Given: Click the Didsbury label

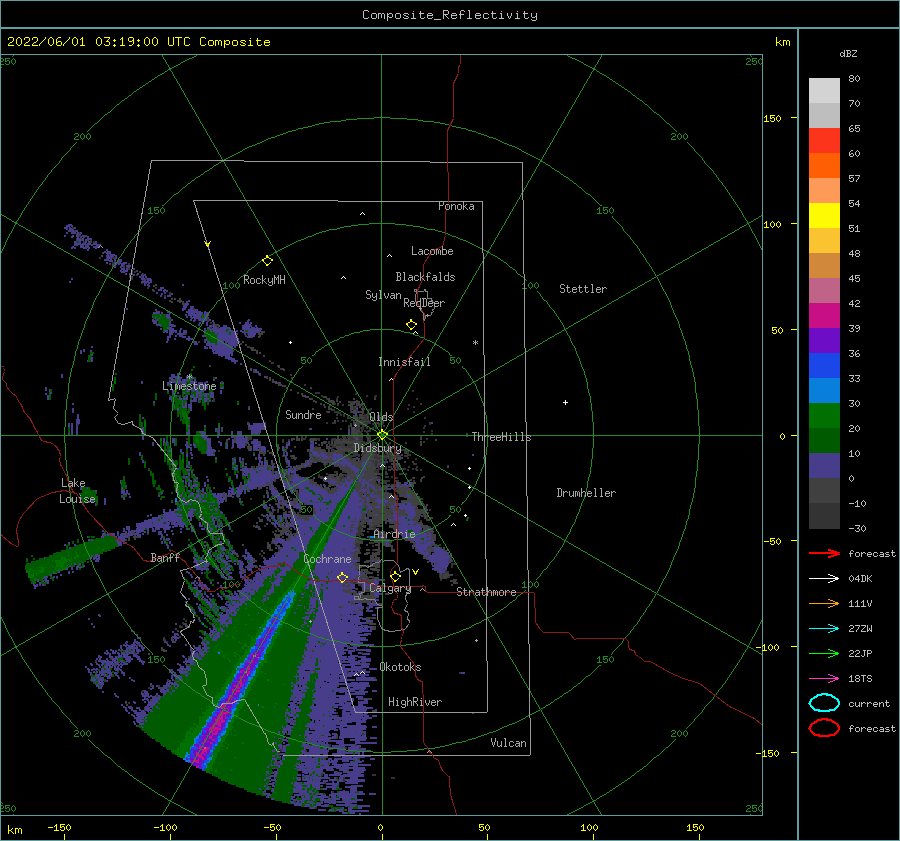Looking at the screenshot, I should [x=377, y=448].
